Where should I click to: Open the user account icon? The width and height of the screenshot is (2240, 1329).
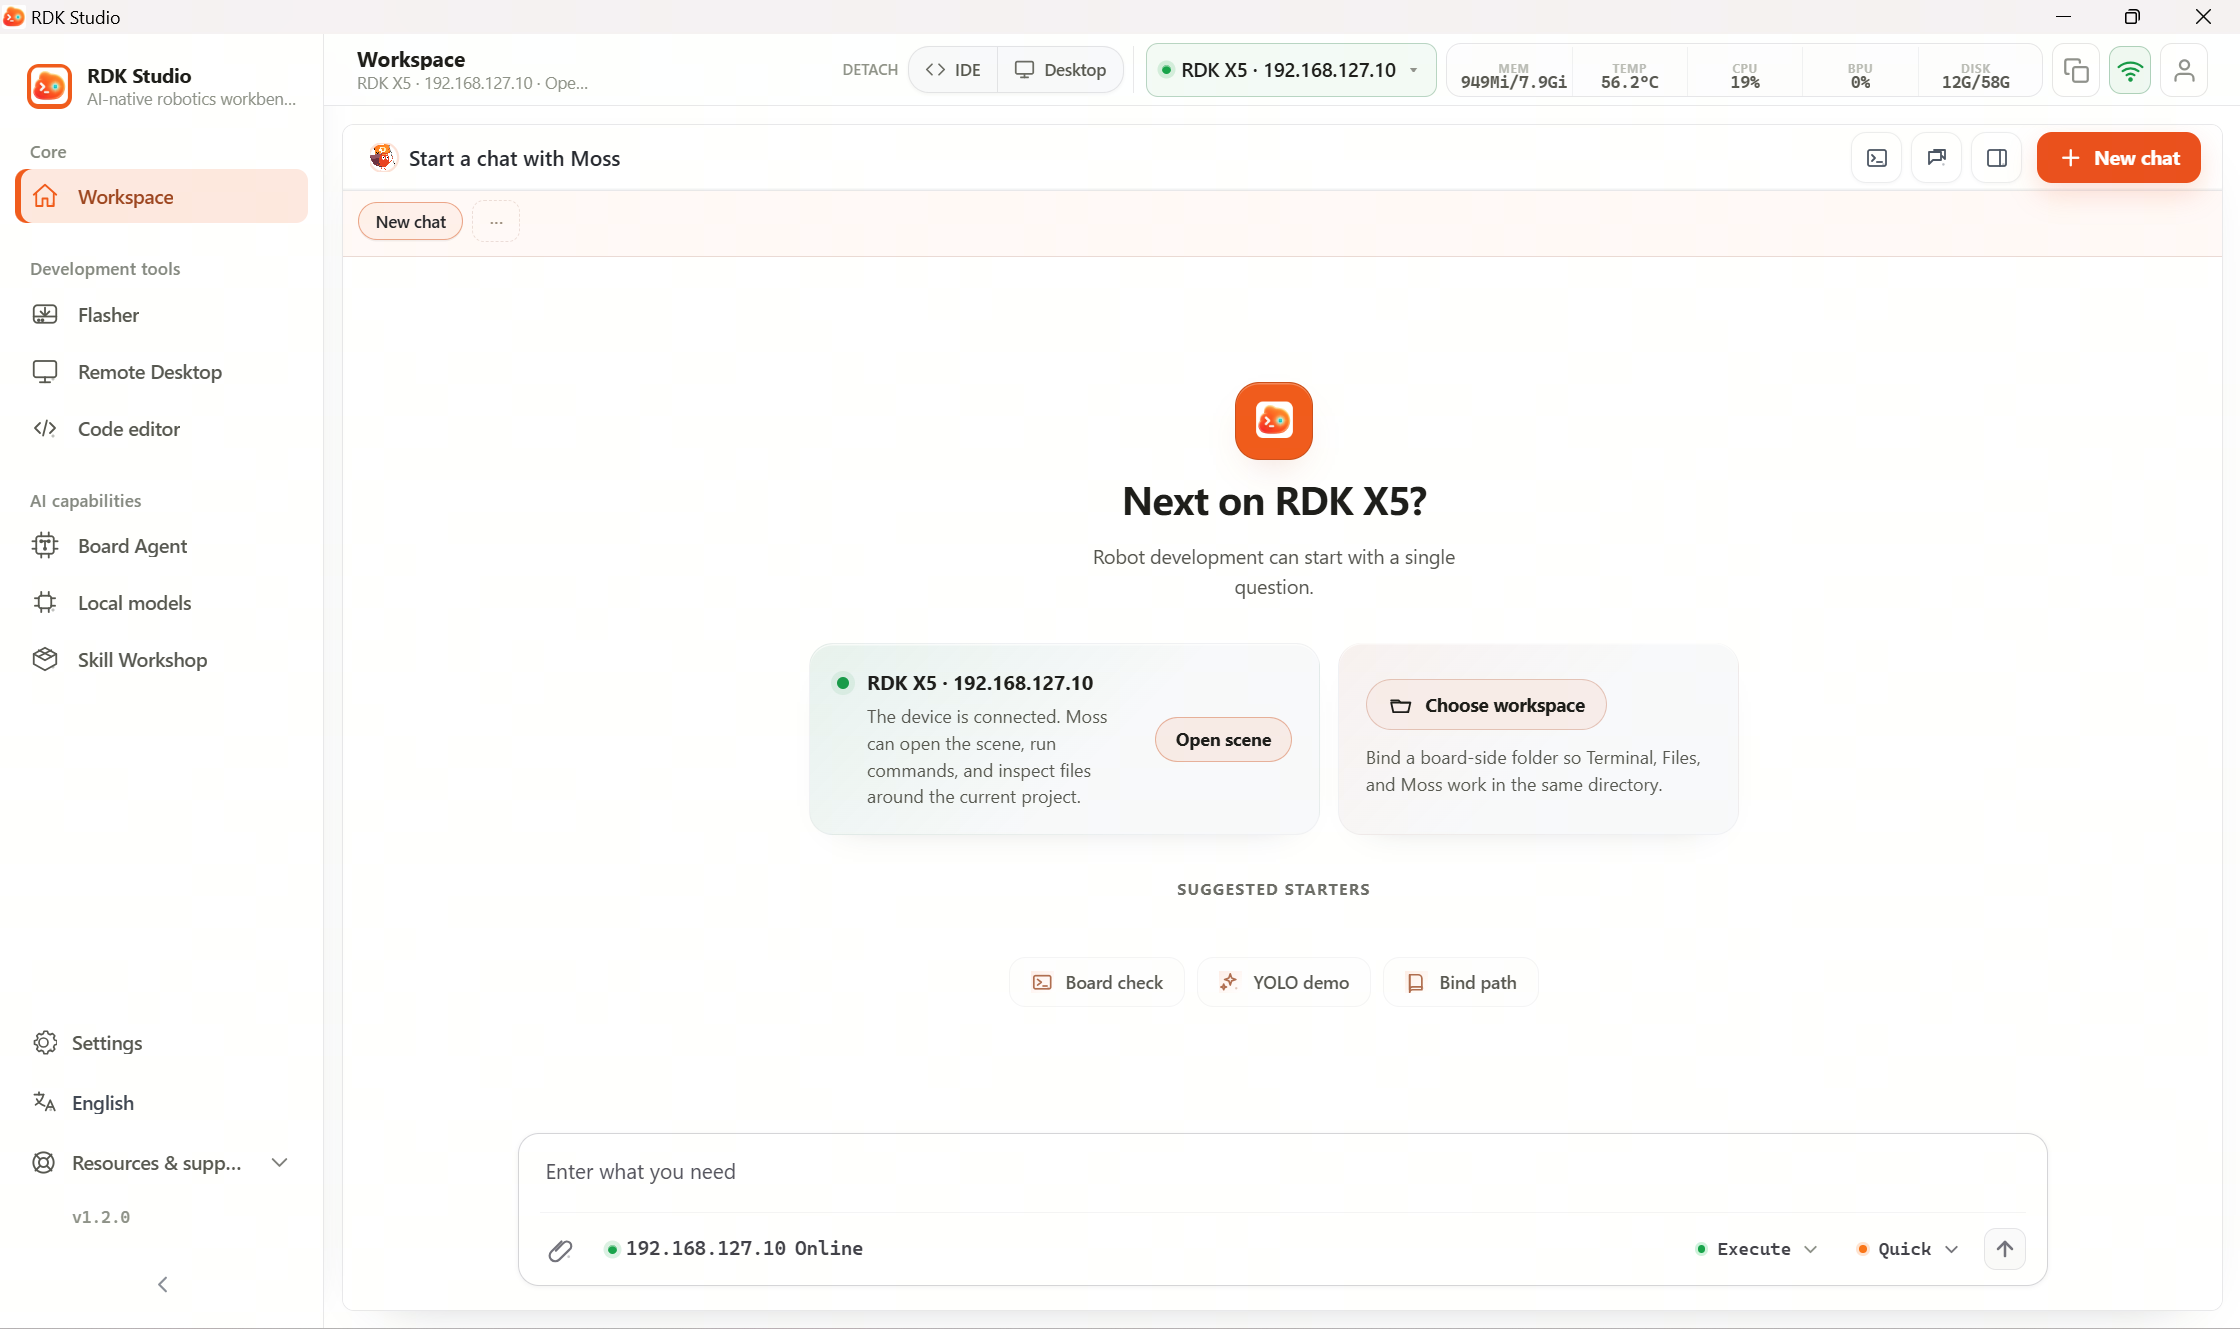pos(2184,70)
